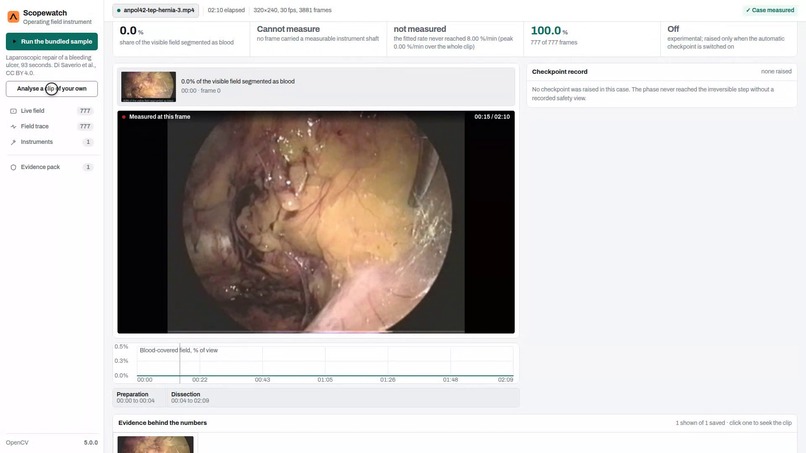Click the 'none raised' status label

tap(776, 71)
